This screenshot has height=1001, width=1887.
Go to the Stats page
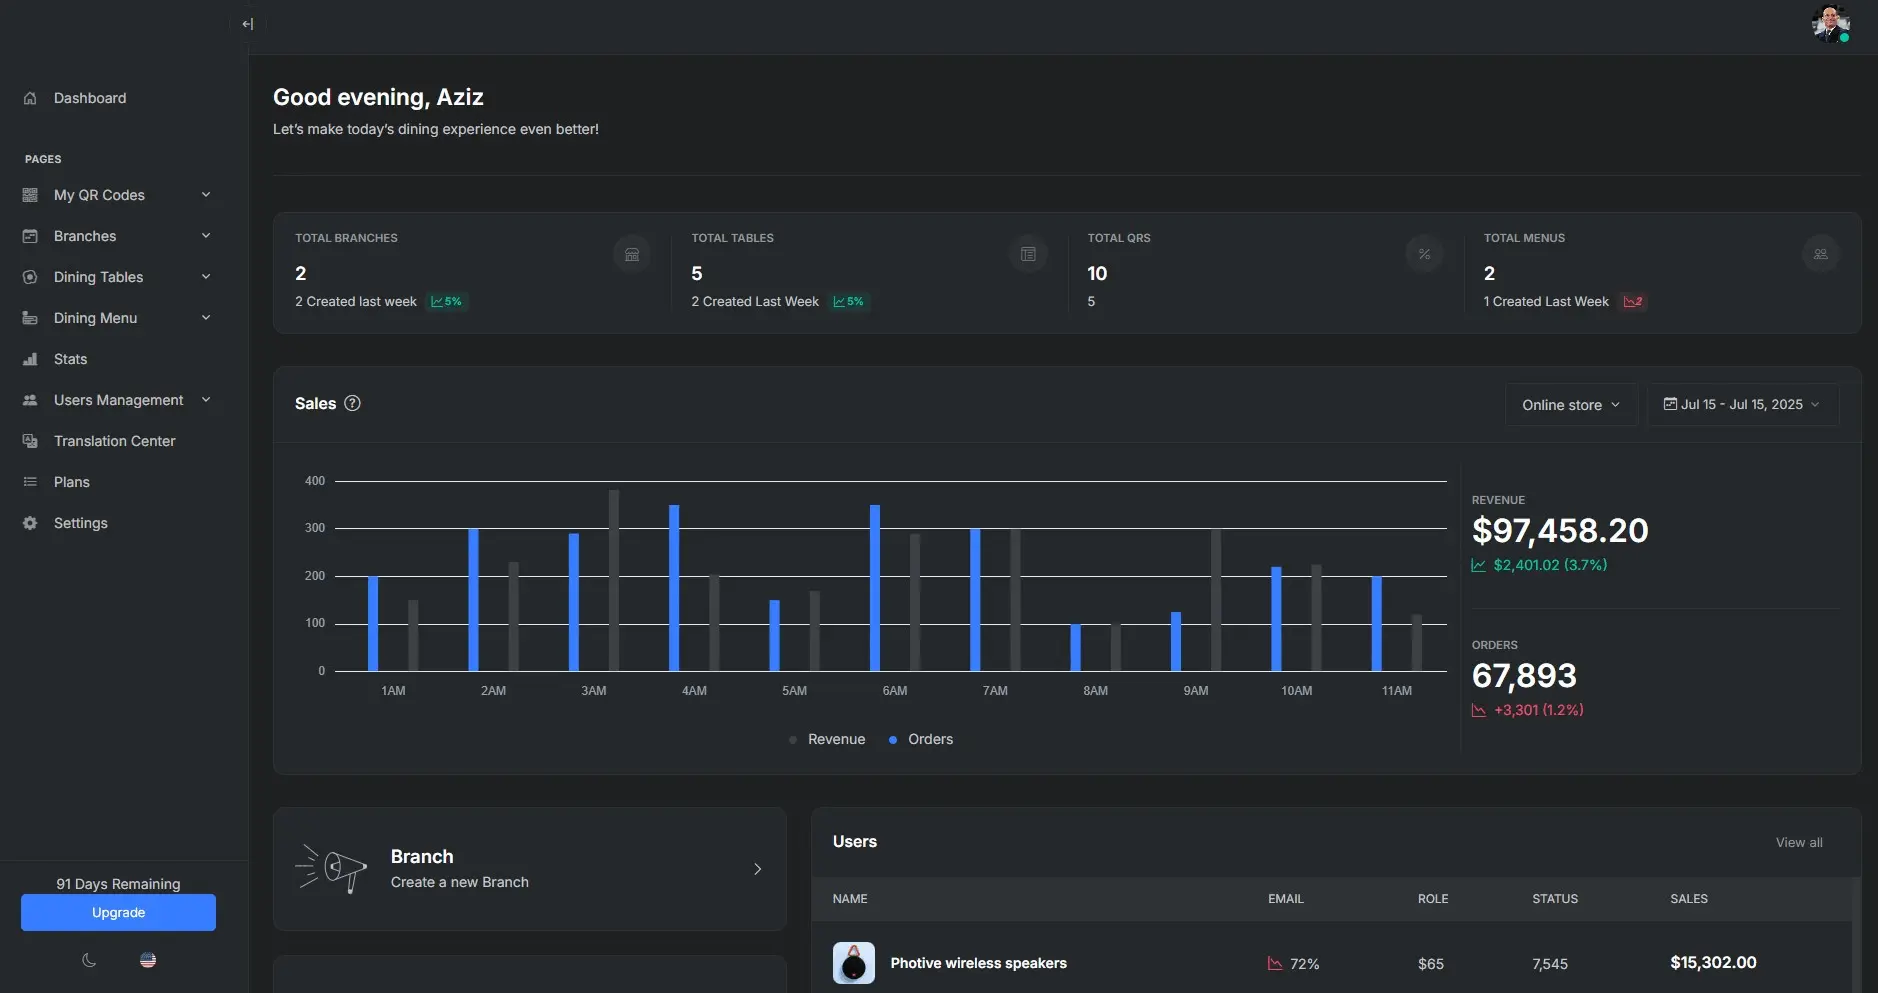click(70, 359)
